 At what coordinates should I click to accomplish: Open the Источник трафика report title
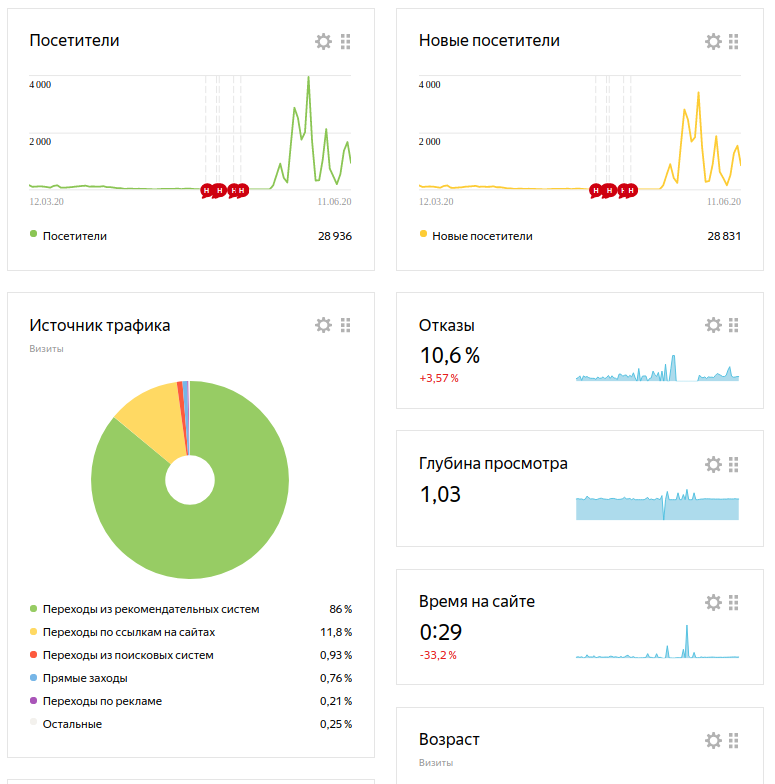coord(100,325)
